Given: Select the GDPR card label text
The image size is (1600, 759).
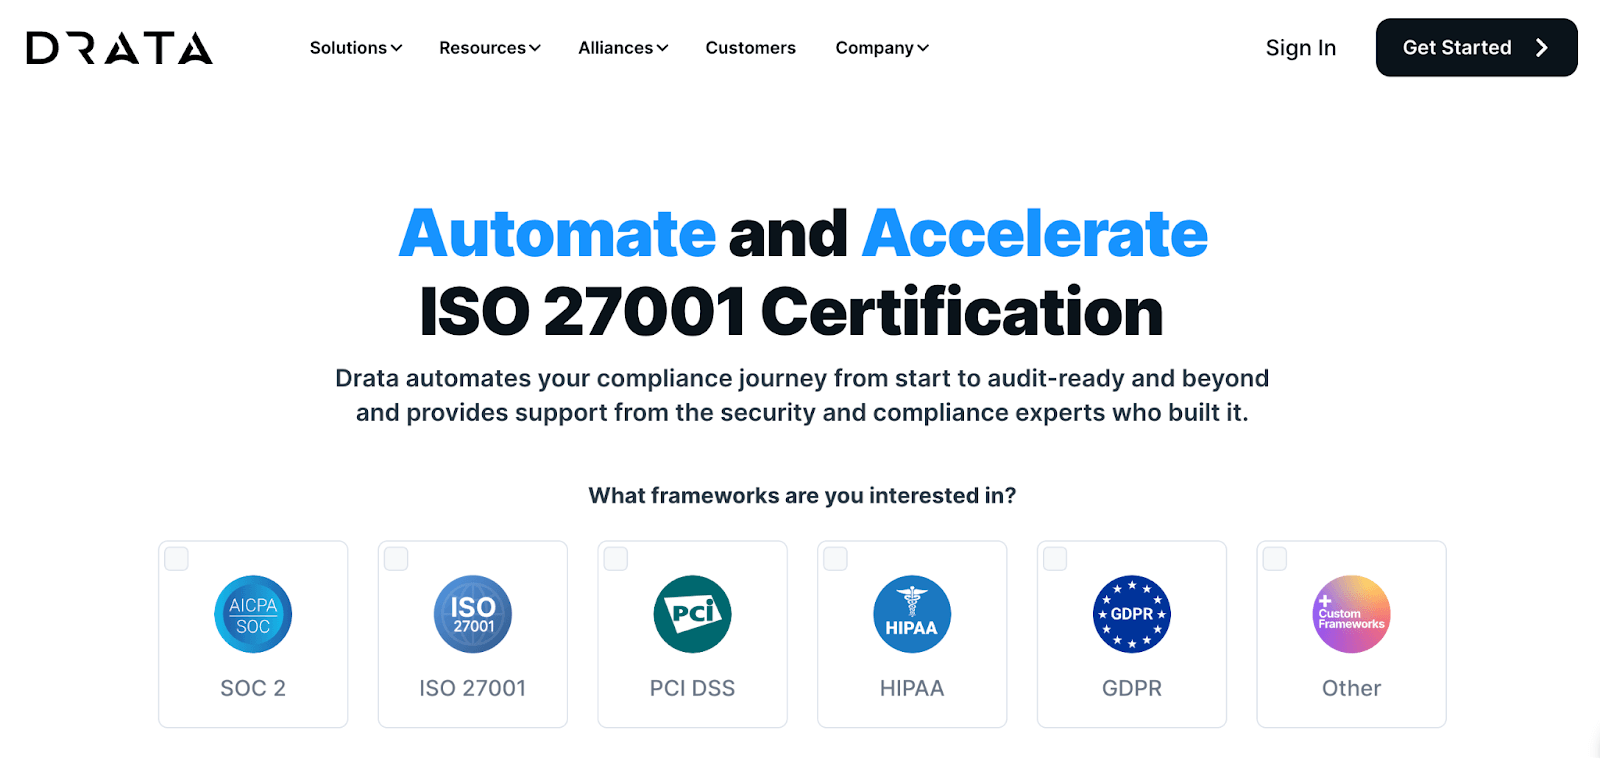Looking at the screenshot, I should point(1132,688).
